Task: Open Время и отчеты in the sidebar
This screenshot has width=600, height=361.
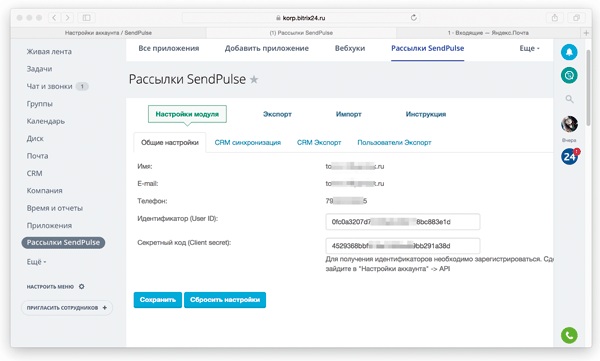Action: (55, 208)
